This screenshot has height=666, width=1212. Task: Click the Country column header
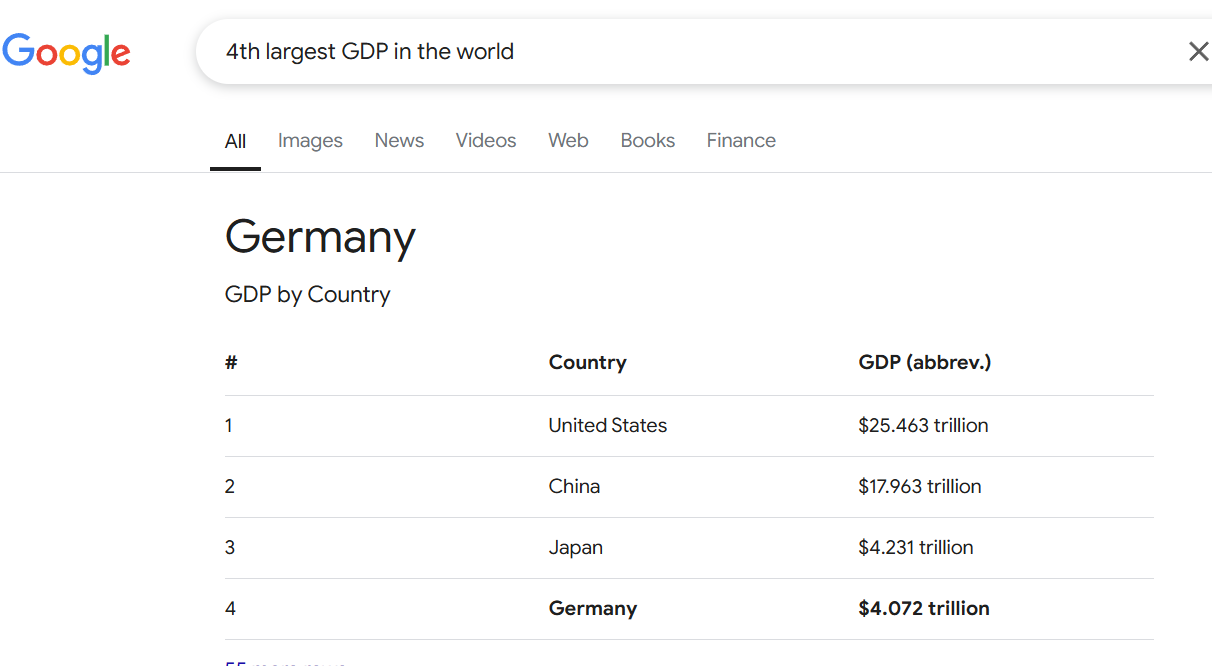pos(587,363)
